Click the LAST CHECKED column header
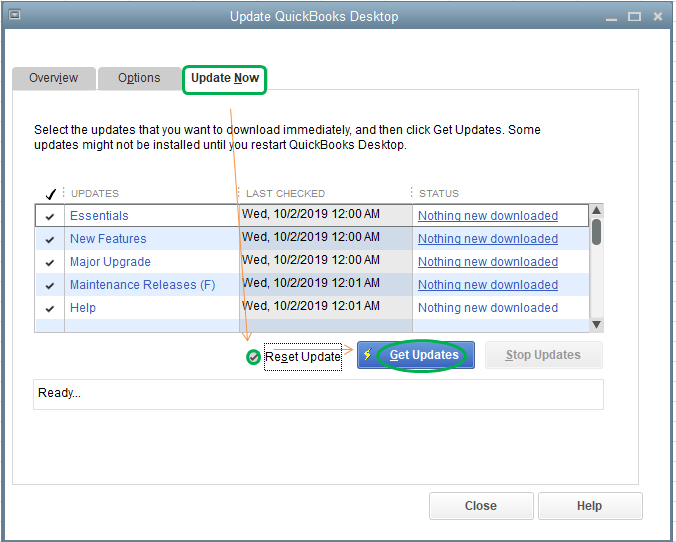 tap(285, 194)
